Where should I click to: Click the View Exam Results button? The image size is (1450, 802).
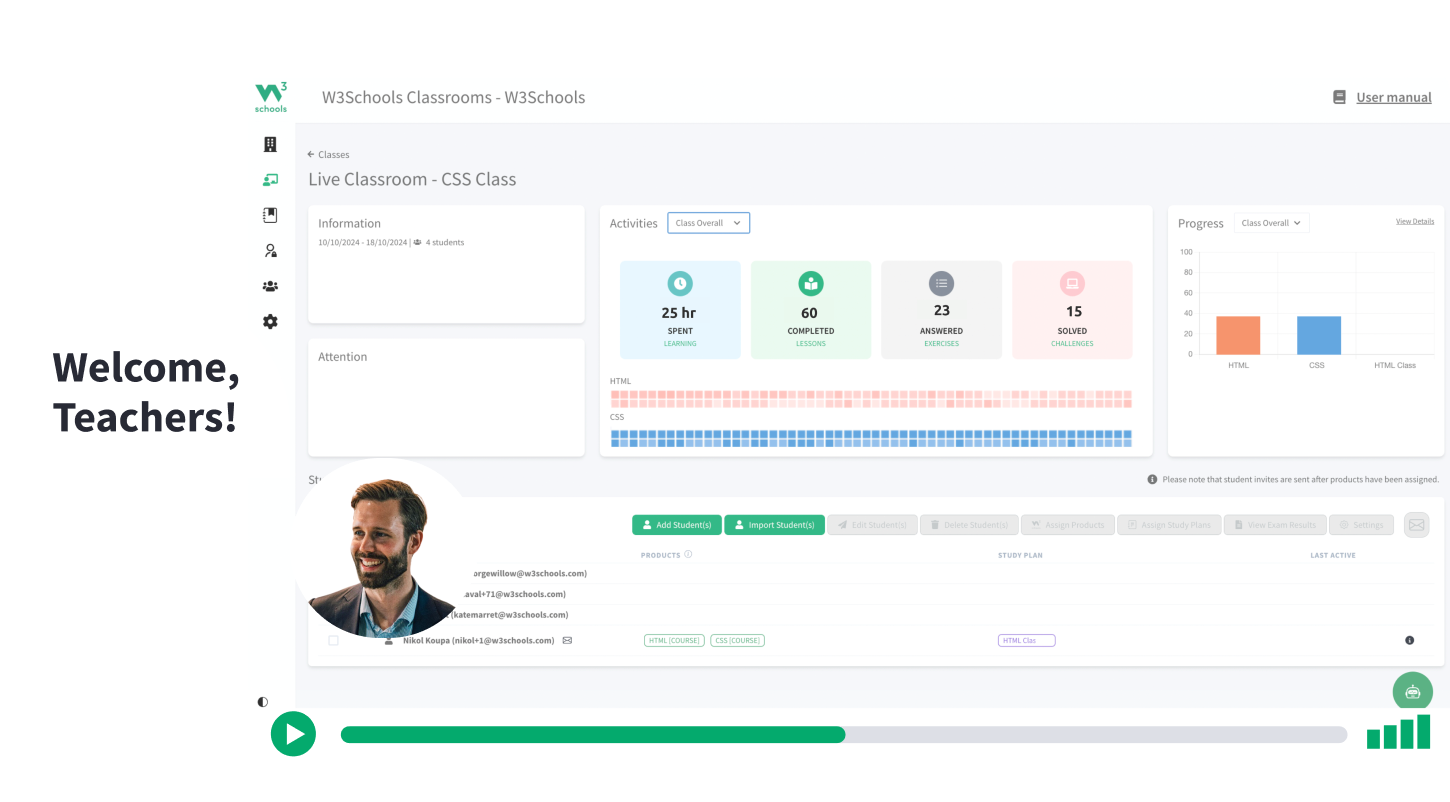tap(1275, 525)
